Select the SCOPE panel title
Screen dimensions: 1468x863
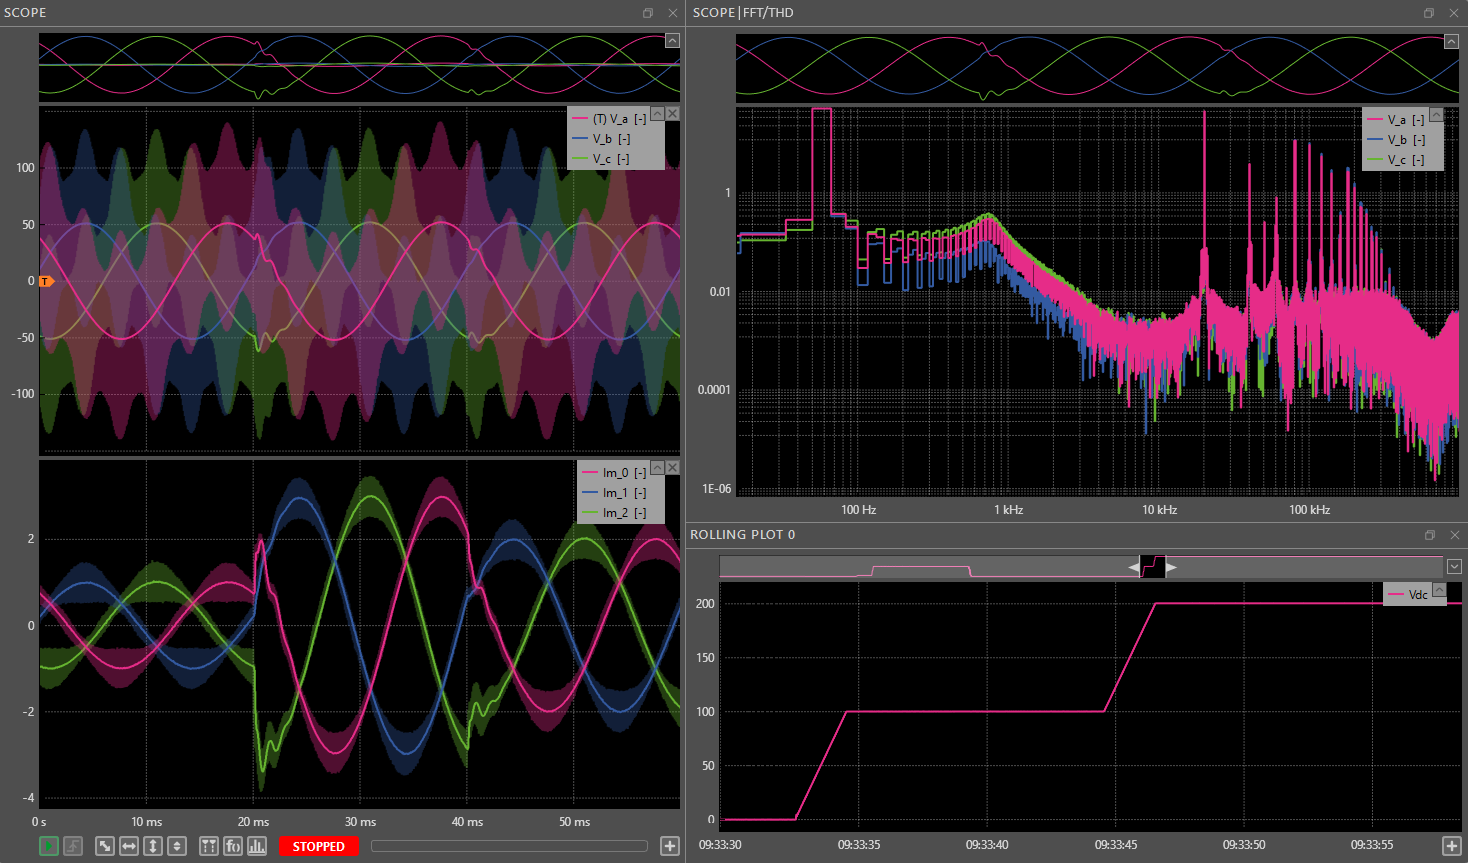coord(25,13)
